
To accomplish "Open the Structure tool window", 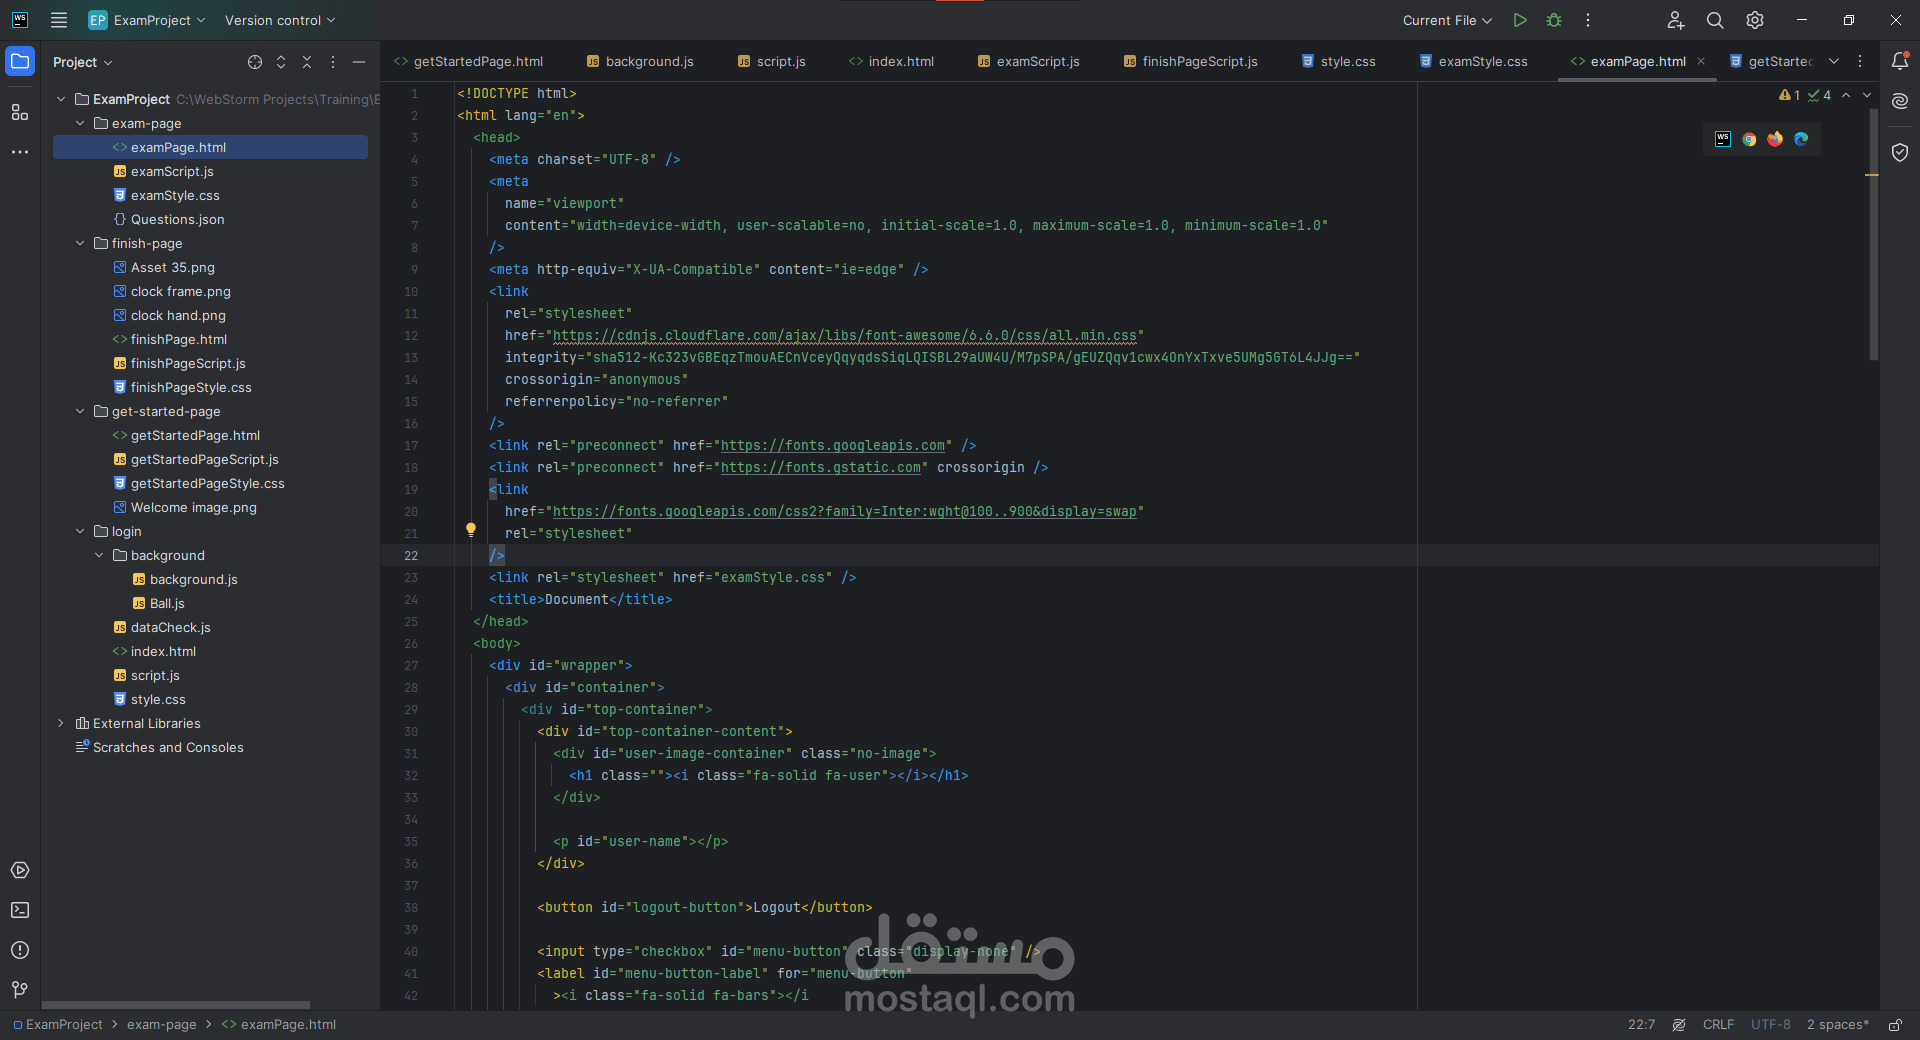I will [x=20, y=112].
